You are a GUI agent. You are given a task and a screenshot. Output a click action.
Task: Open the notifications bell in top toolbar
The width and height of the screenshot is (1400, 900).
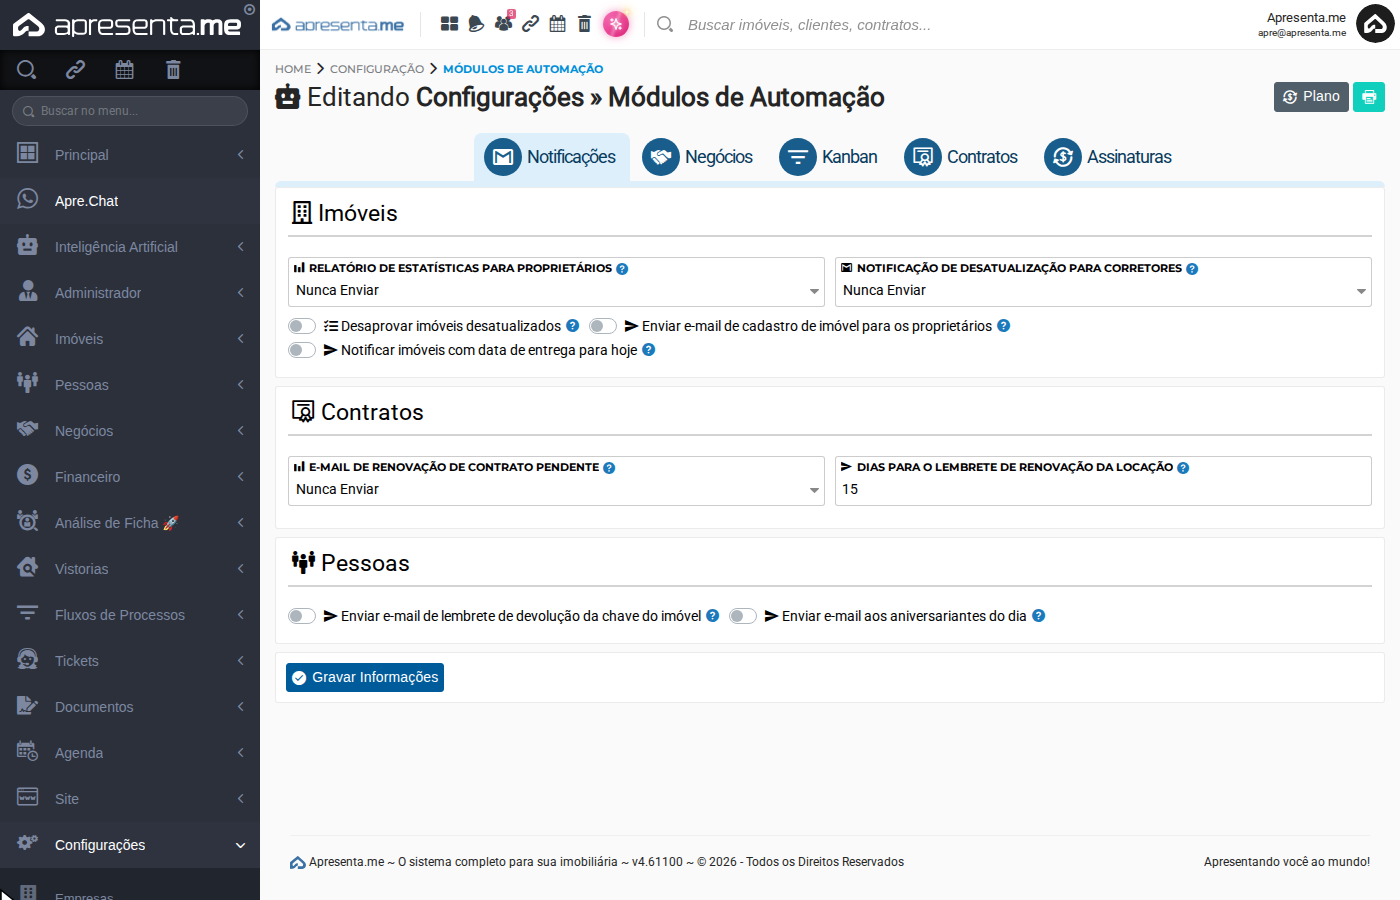pos(476,24)
